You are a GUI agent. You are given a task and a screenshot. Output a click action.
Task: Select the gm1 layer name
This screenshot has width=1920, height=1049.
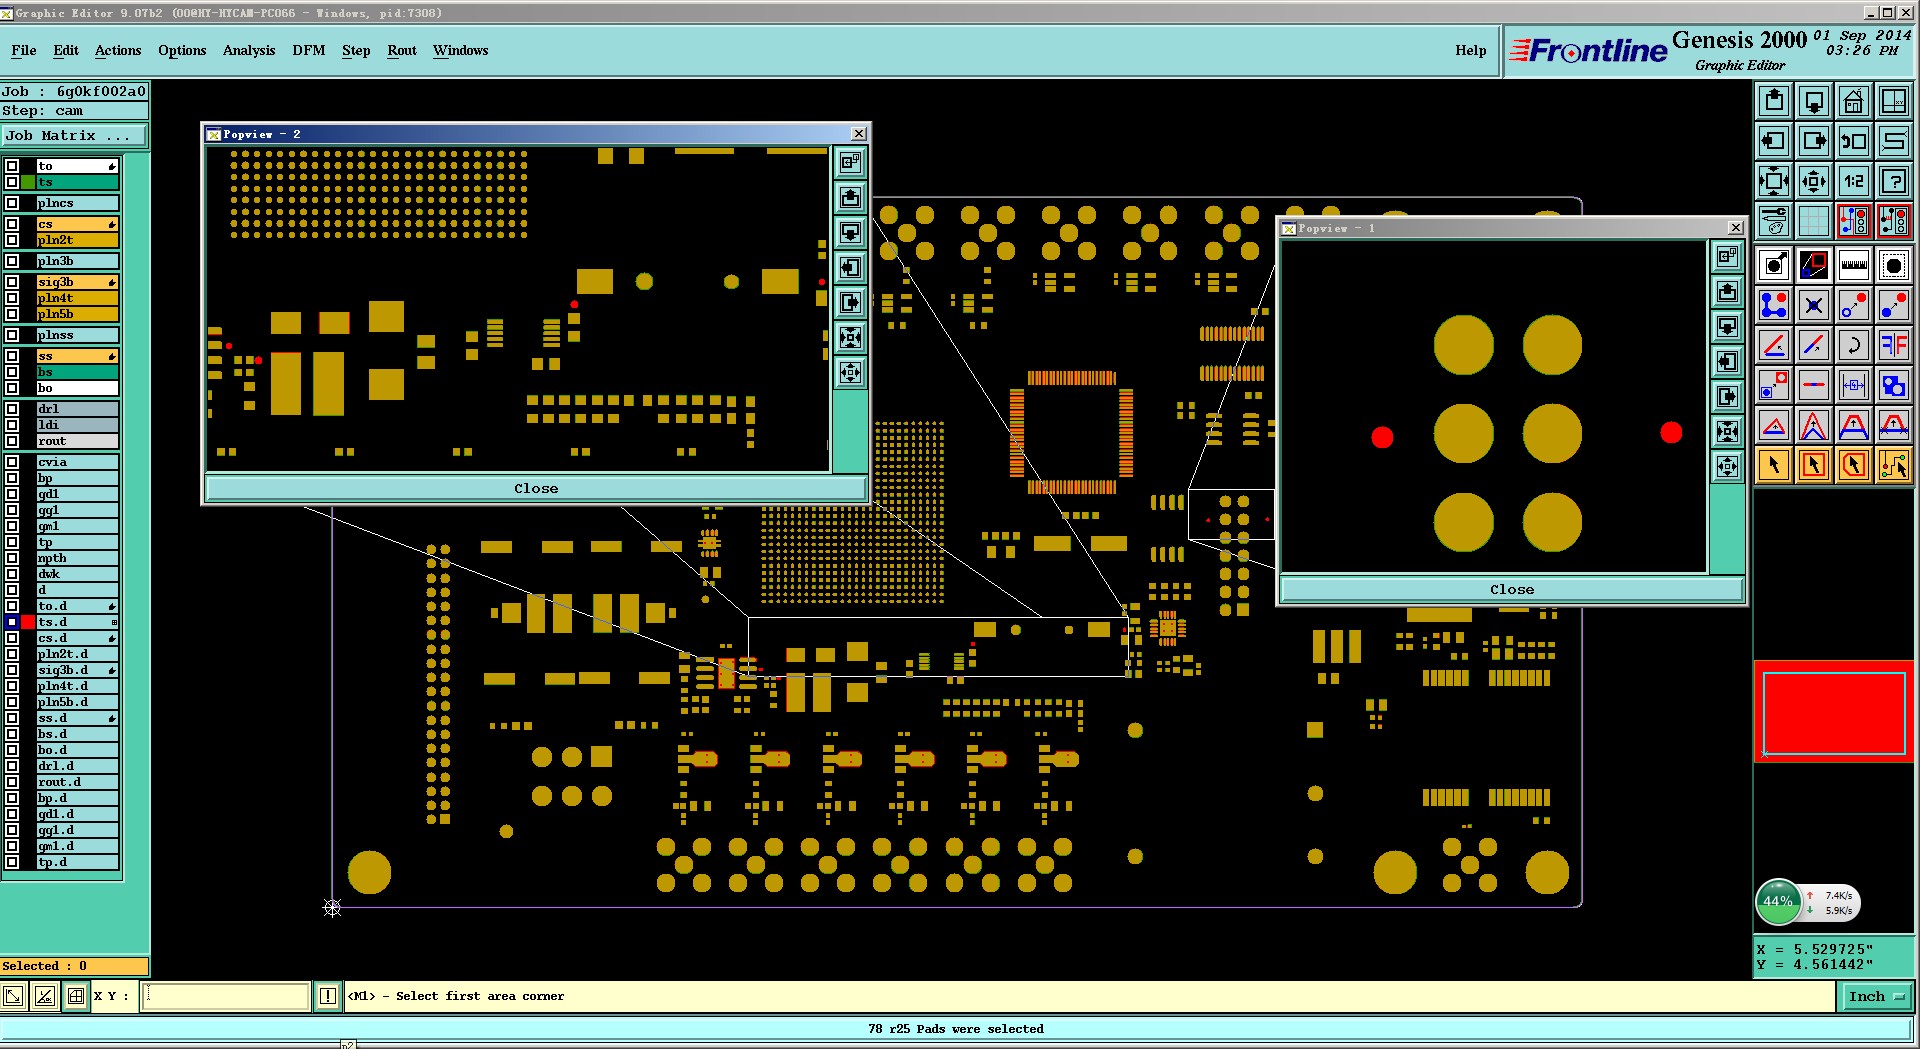(x=77, y=526)
